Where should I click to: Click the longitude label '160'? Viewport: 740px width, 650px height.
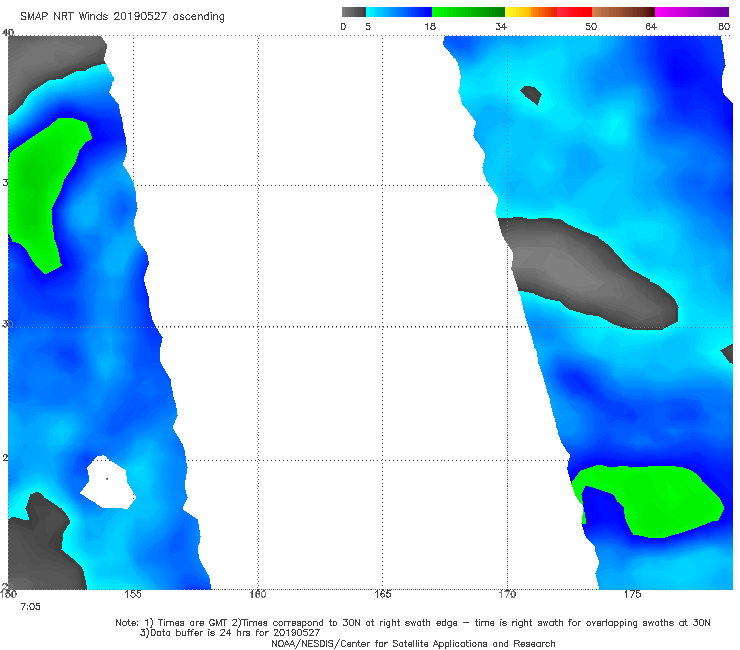click(258, 594)
